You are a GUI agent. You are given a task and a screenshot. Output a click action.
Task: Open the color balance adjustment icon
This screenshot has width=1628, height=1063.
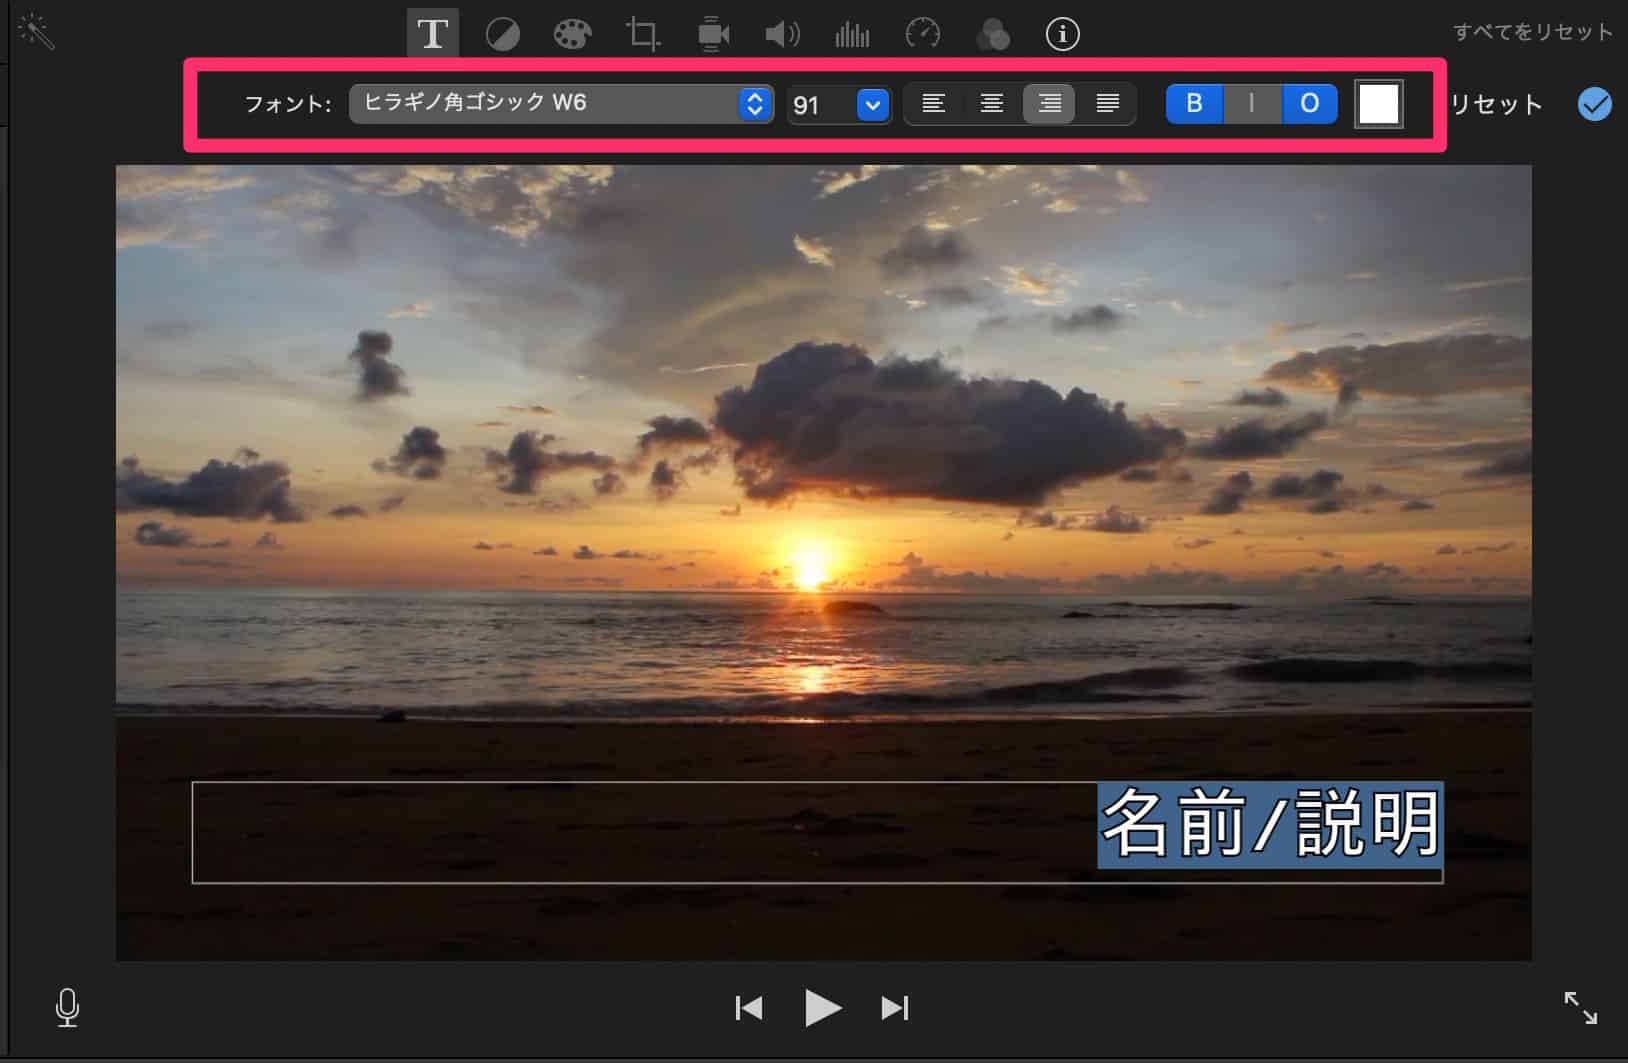(x=502, y=35)
